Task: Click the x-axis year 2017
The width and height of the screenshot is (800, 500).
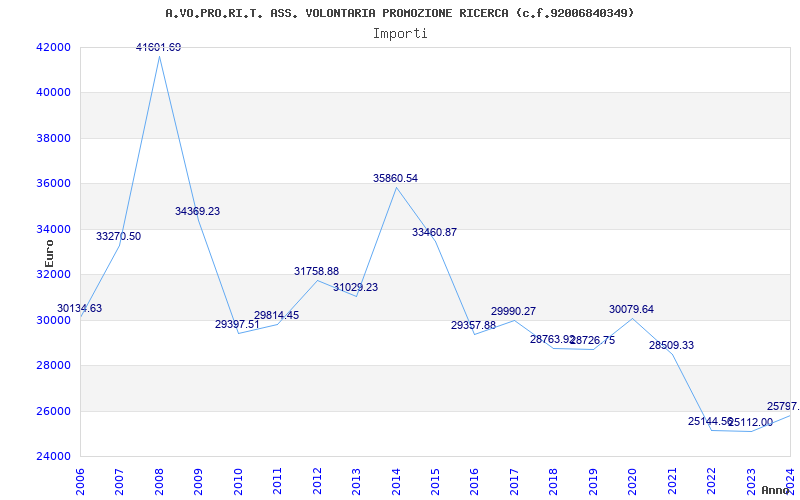Action: coord(514,481)
